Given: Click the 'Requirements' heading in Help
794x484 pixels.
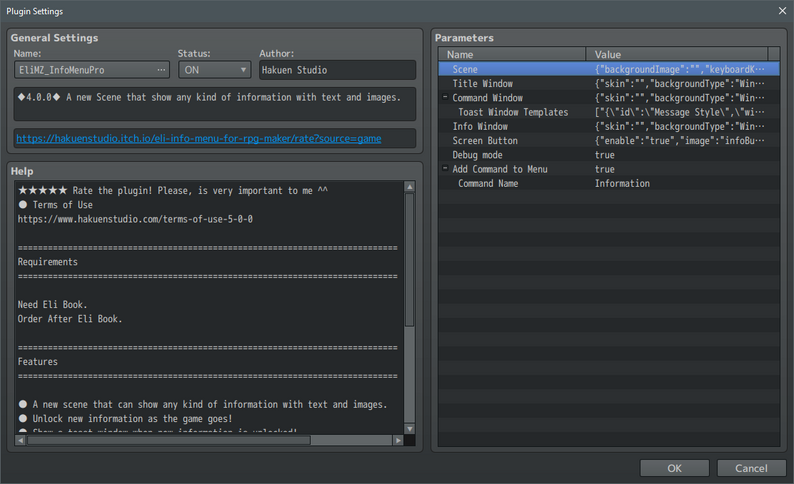Looking at the screenshot, I should click(x=48, y=262).
